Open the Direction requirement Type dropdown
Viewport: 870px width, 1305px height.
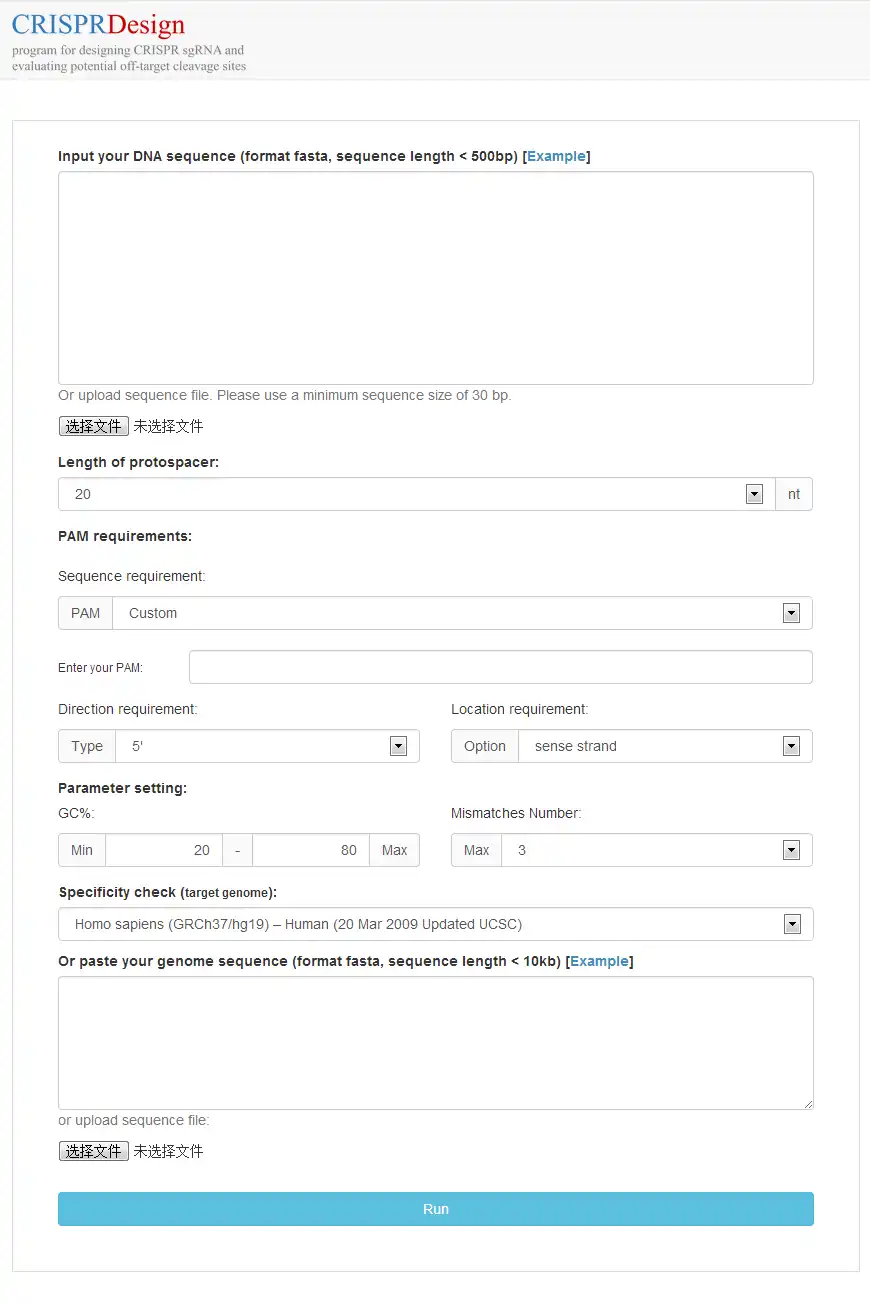click(398, 745)
